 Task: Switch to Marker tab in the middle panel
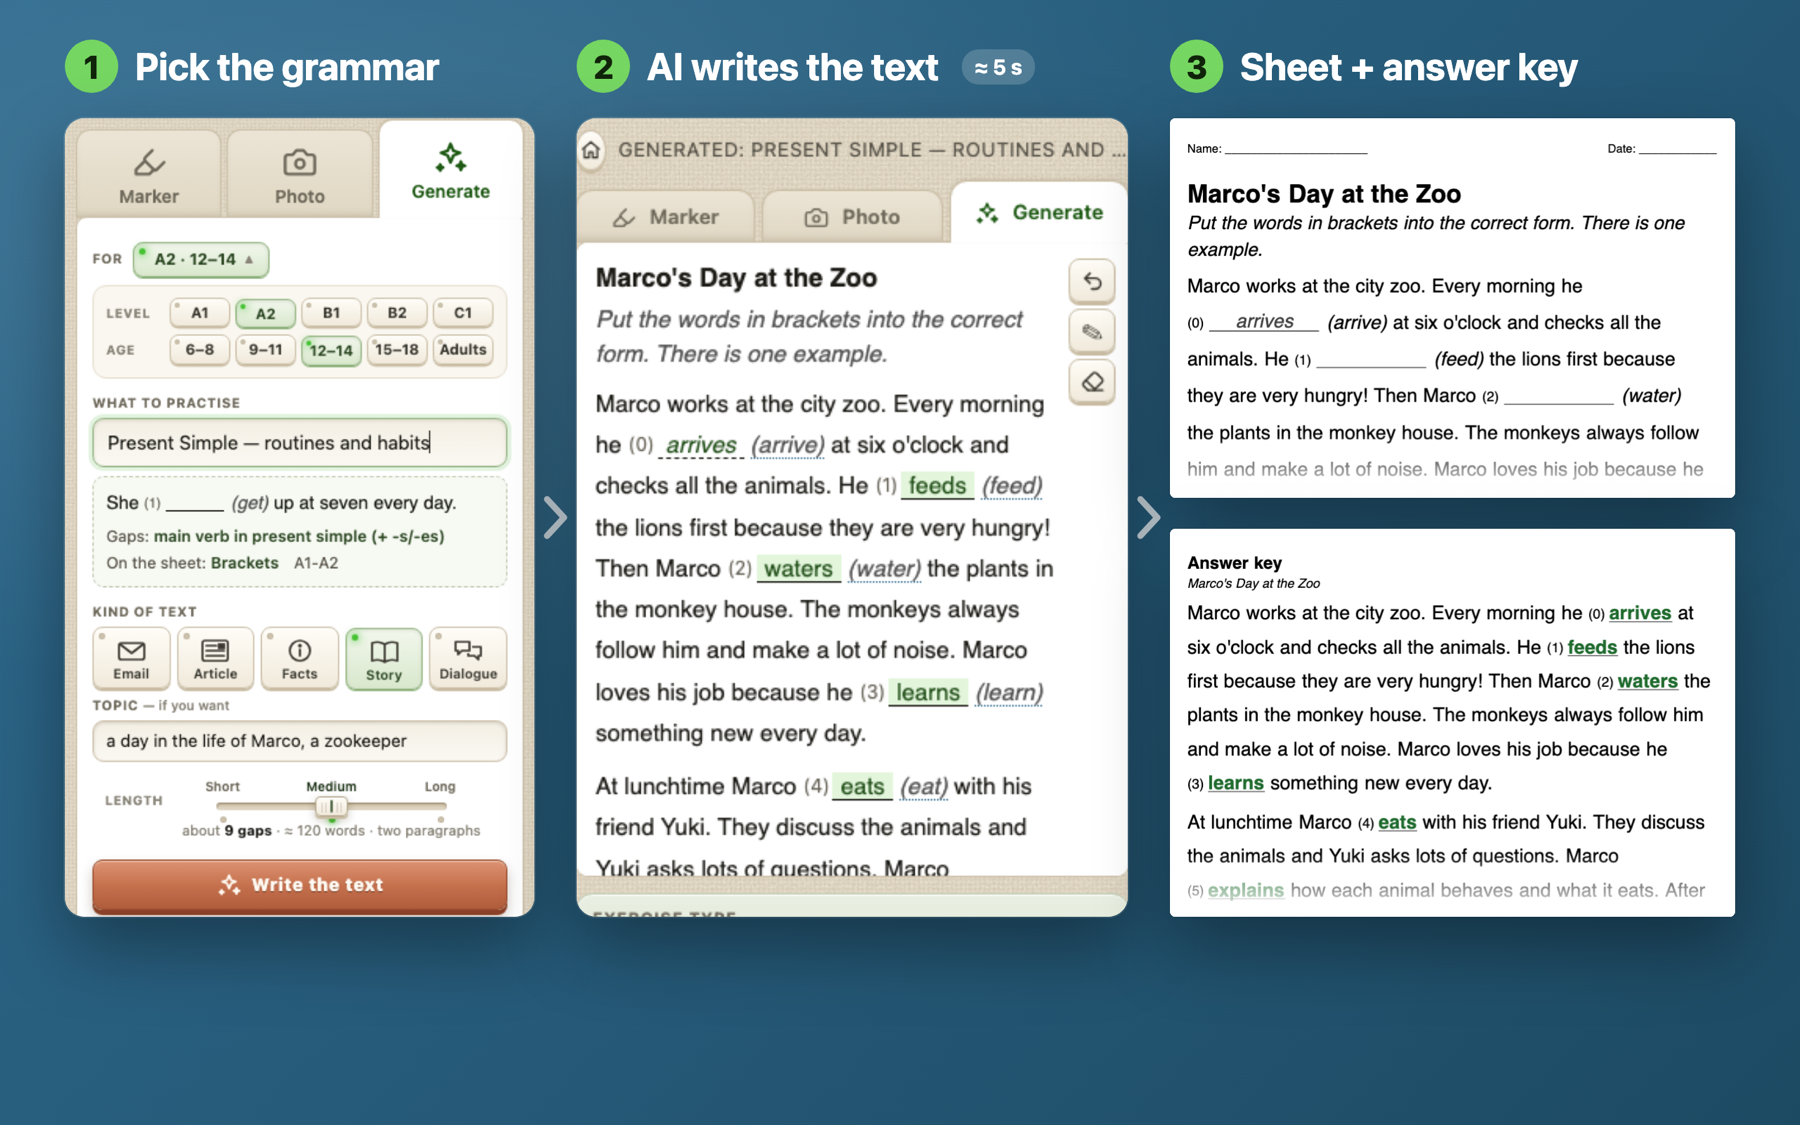coord(666,217)
